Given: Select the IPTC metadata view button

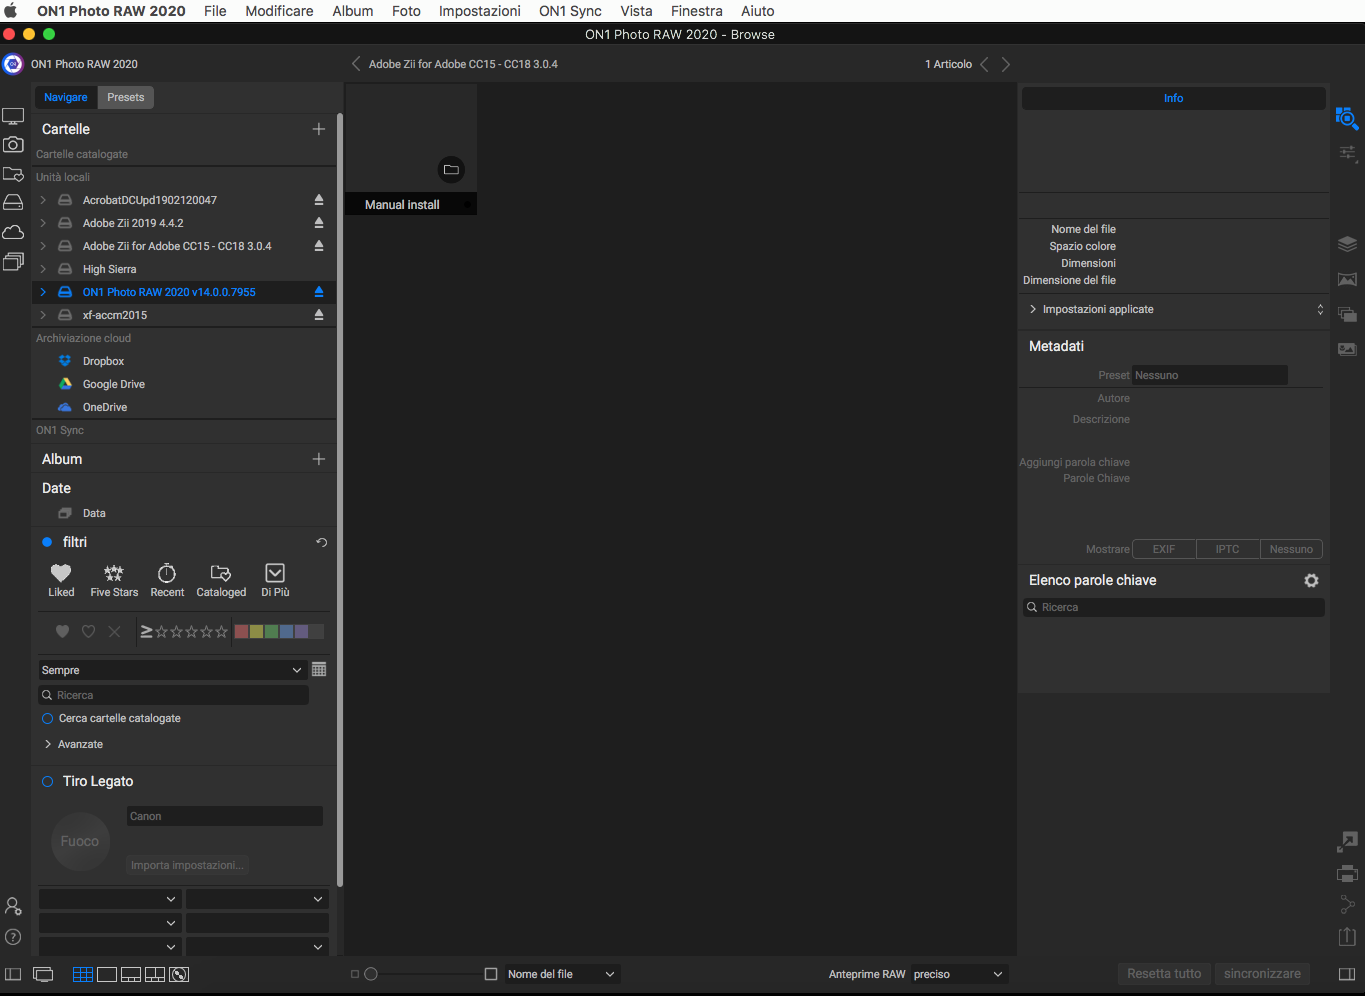Looking at the screenshot, I should click(1227, 549).
